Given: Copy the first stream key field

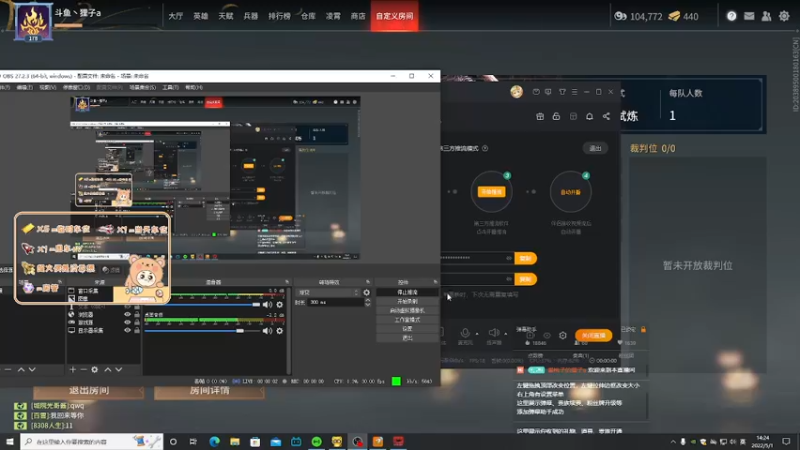Looking at the screenshot, I should pos(525,258).
